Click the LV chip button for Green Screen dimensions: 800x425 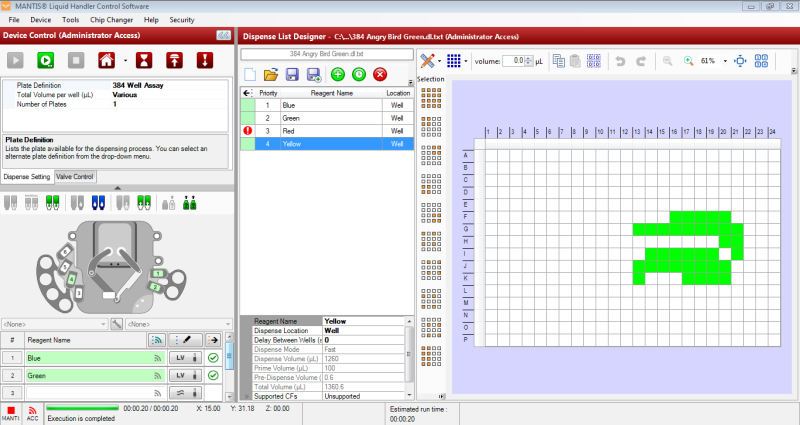coord(185,376)
